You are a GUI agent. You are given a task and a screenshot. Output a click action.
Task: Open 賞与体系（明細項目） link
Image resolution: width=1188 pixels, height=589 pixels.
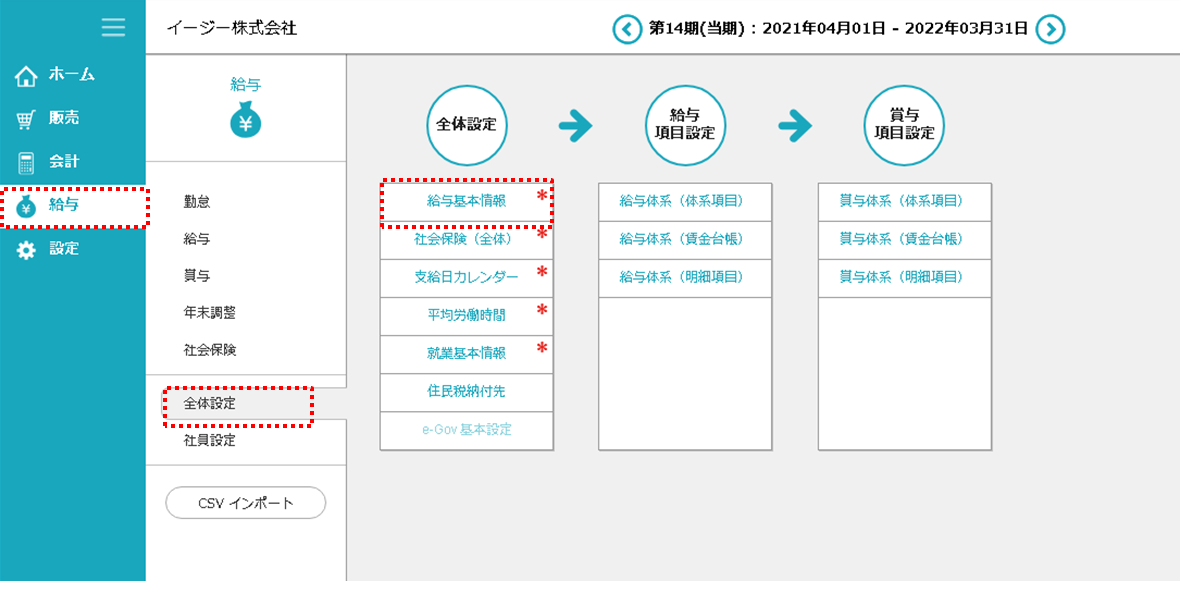click(903, 277)
